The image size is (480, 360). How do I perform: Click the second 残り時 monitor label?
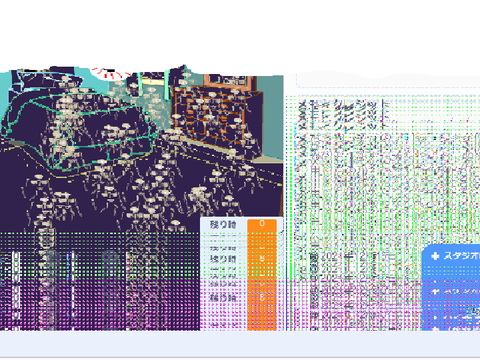[223, 259]
